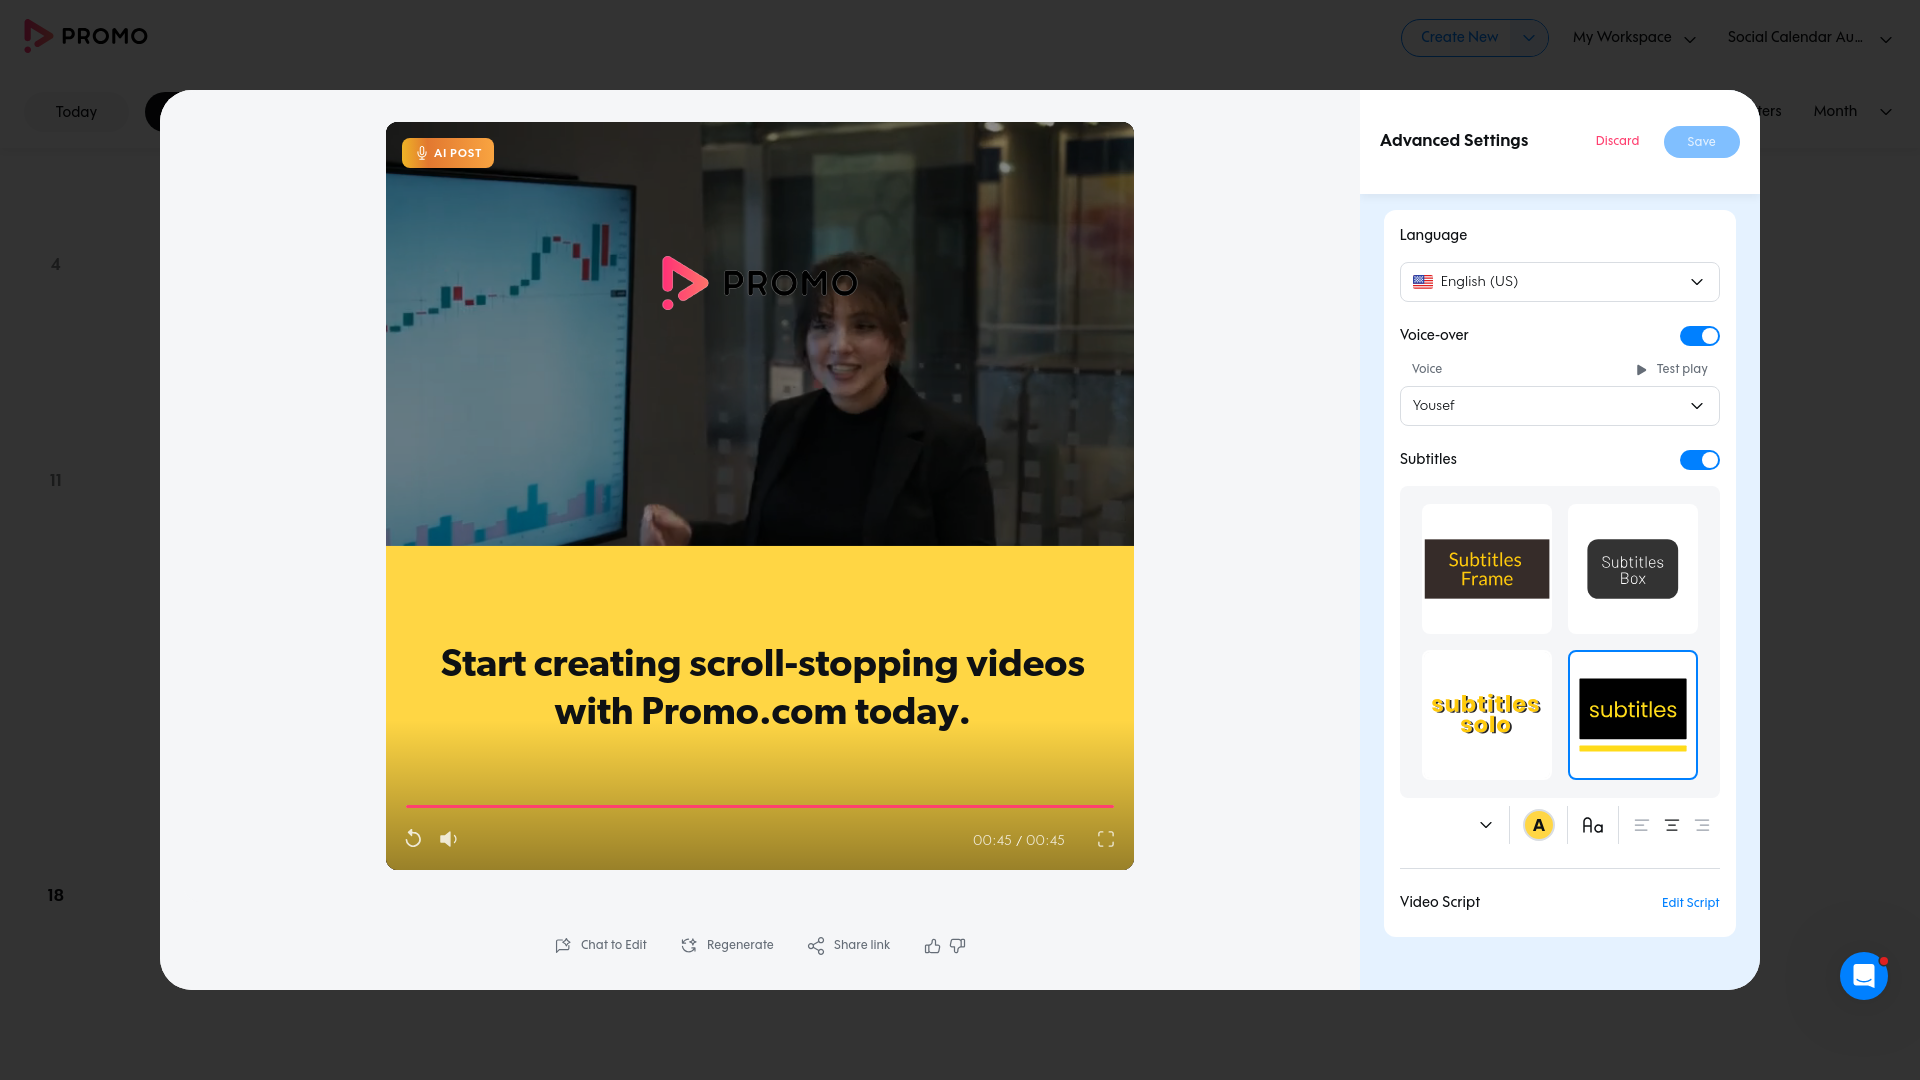This screenshot has width=1920, height=1080.
Task: Click the thumbs up icon
Action: (932, 945)
